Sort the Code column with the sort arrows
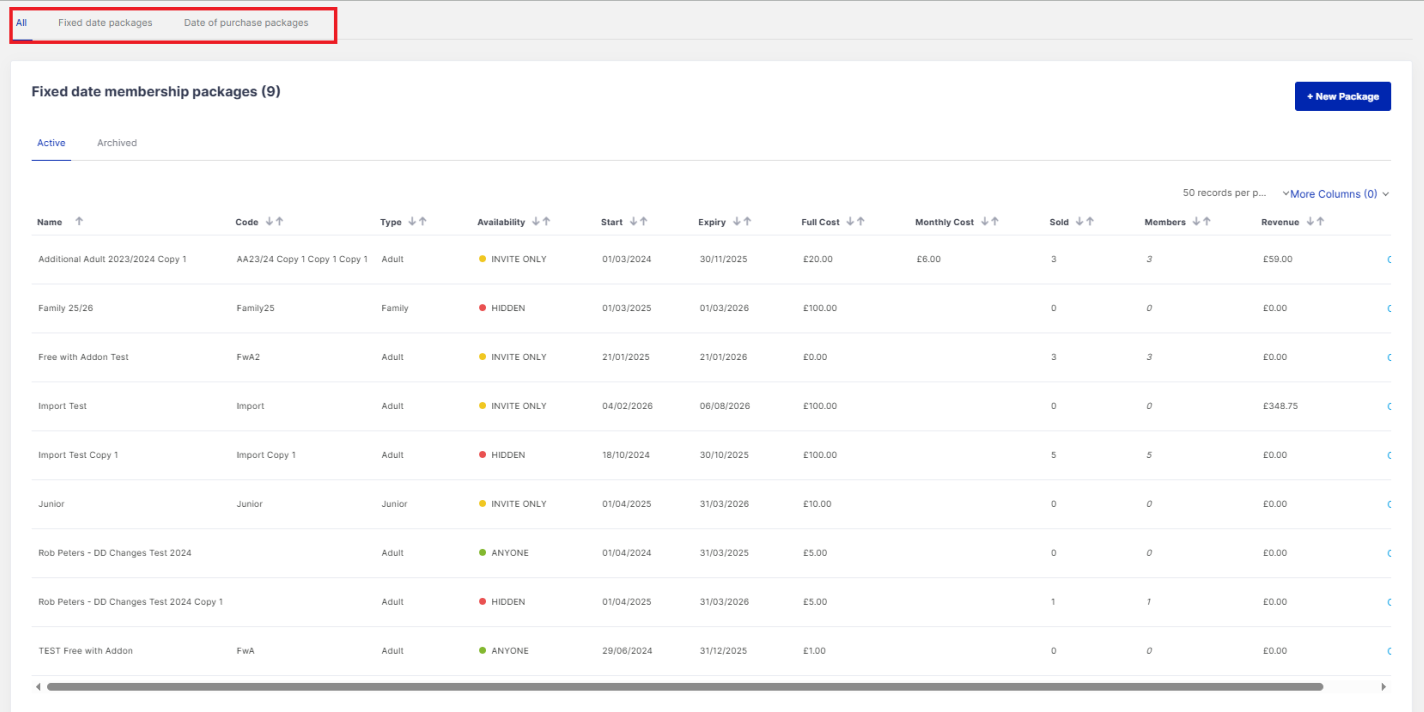1424x712 pixels. pos(274,222)
